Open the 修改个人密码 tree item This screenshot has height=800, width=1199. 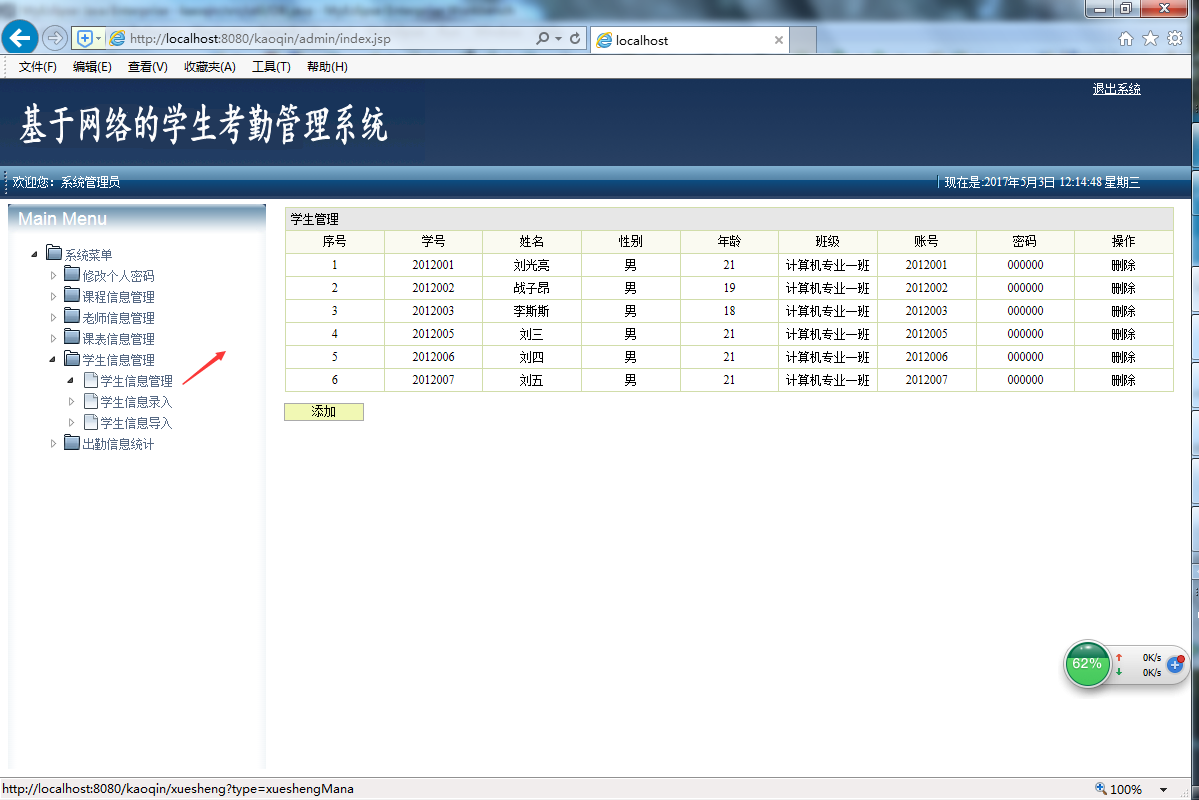pyautogui.click(x=119, y=275)
